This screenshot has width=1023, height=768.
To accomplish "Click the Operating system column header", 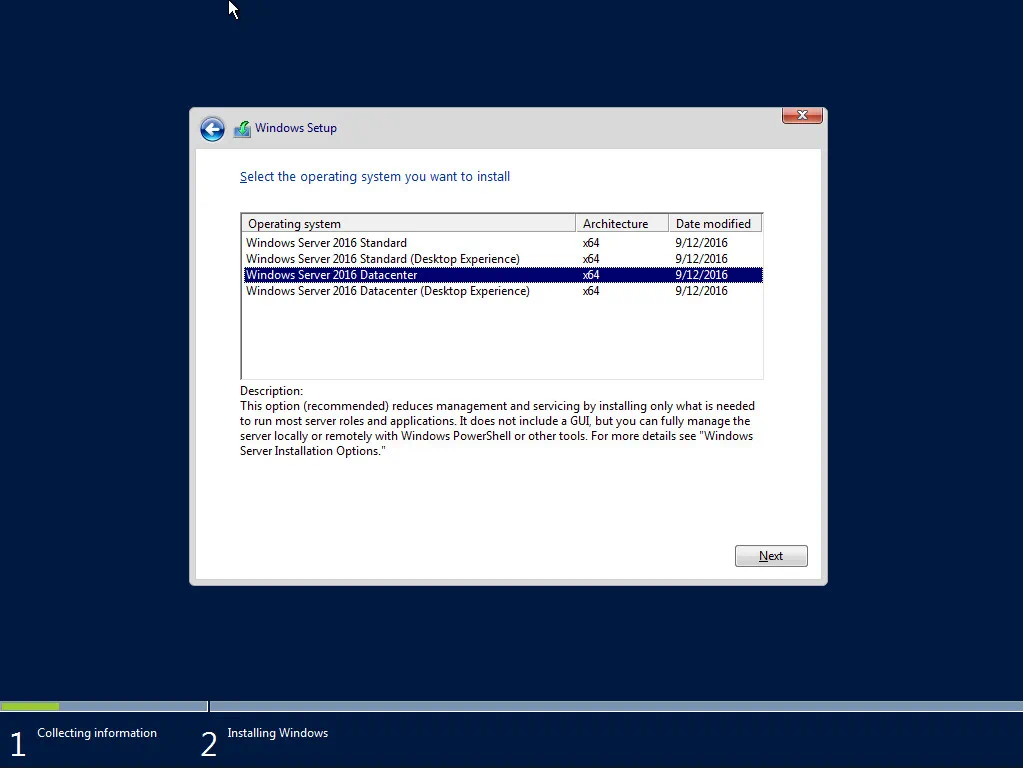I will [x=294, y=223].
